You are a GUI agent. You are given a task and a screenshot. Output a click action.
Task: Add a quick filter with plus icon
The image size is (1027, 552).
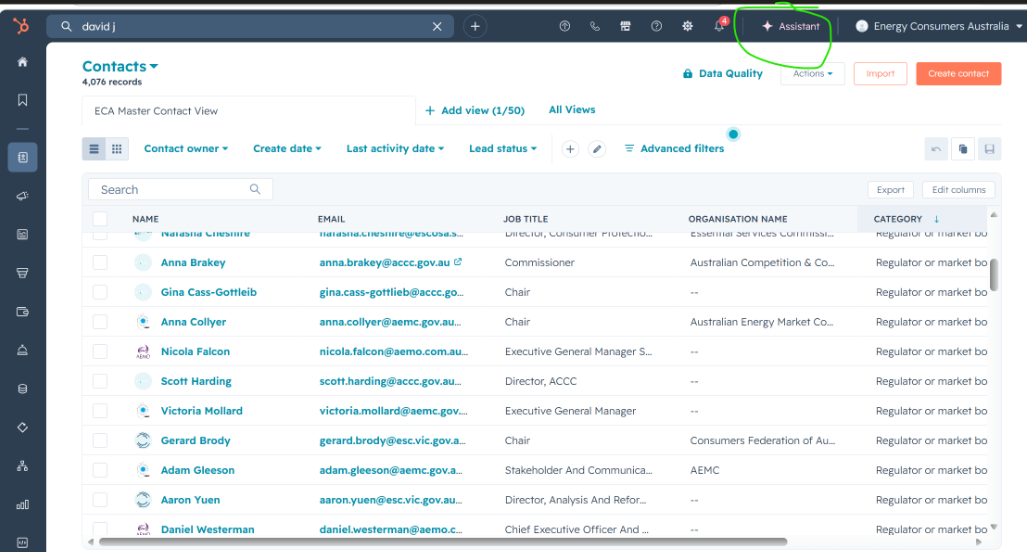click(x=570, y=149)
